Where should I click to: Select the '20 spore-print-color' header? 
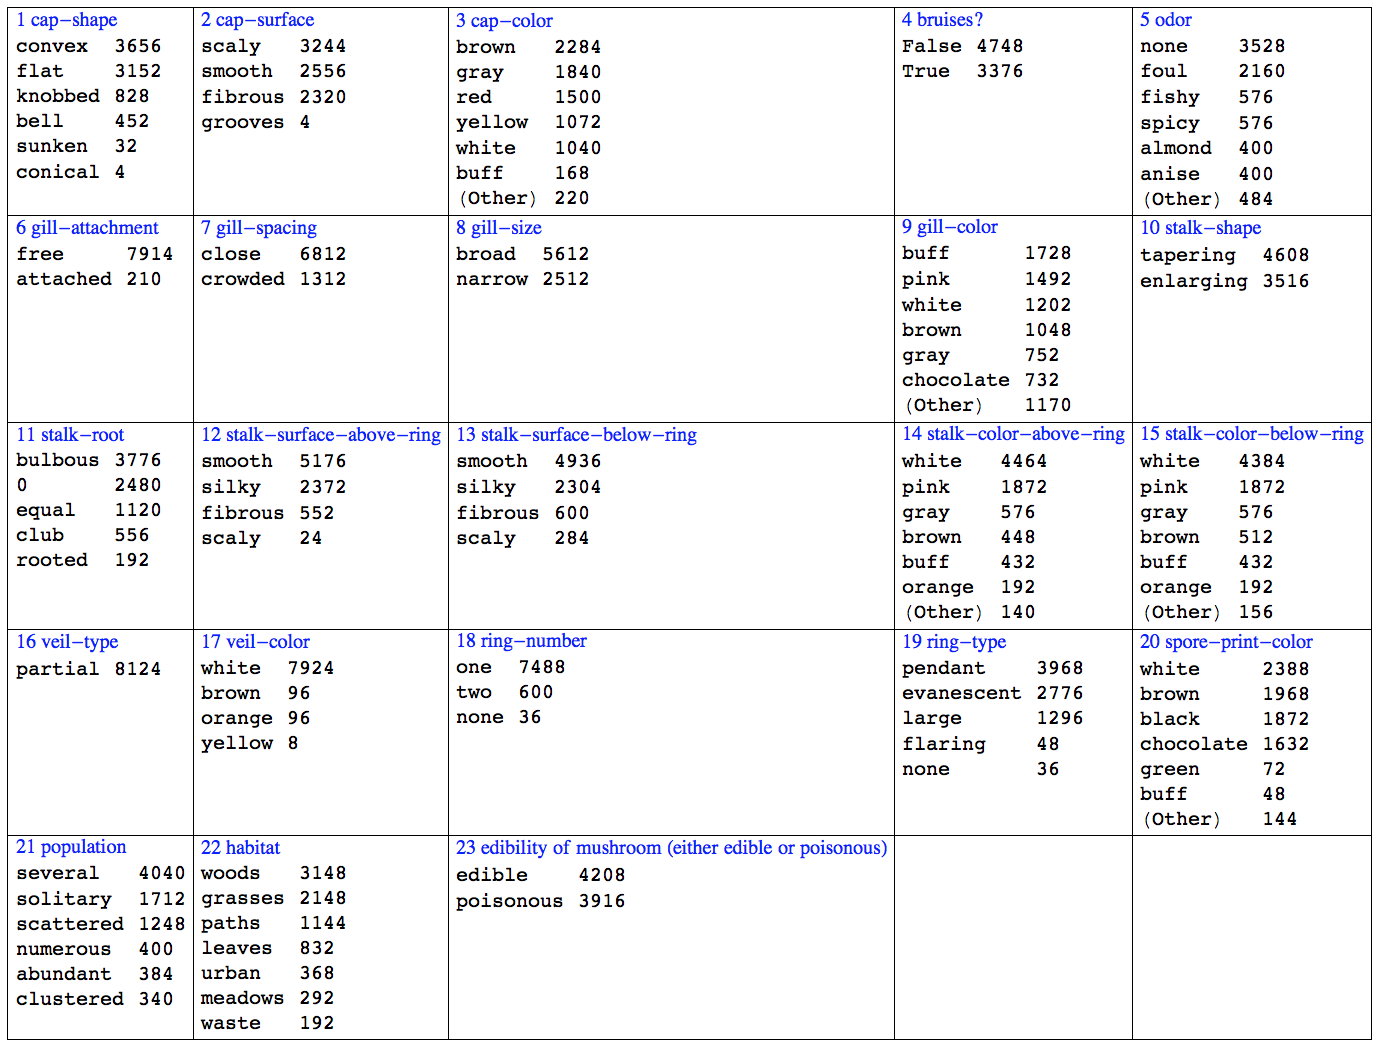click(x=1226, y=642)
